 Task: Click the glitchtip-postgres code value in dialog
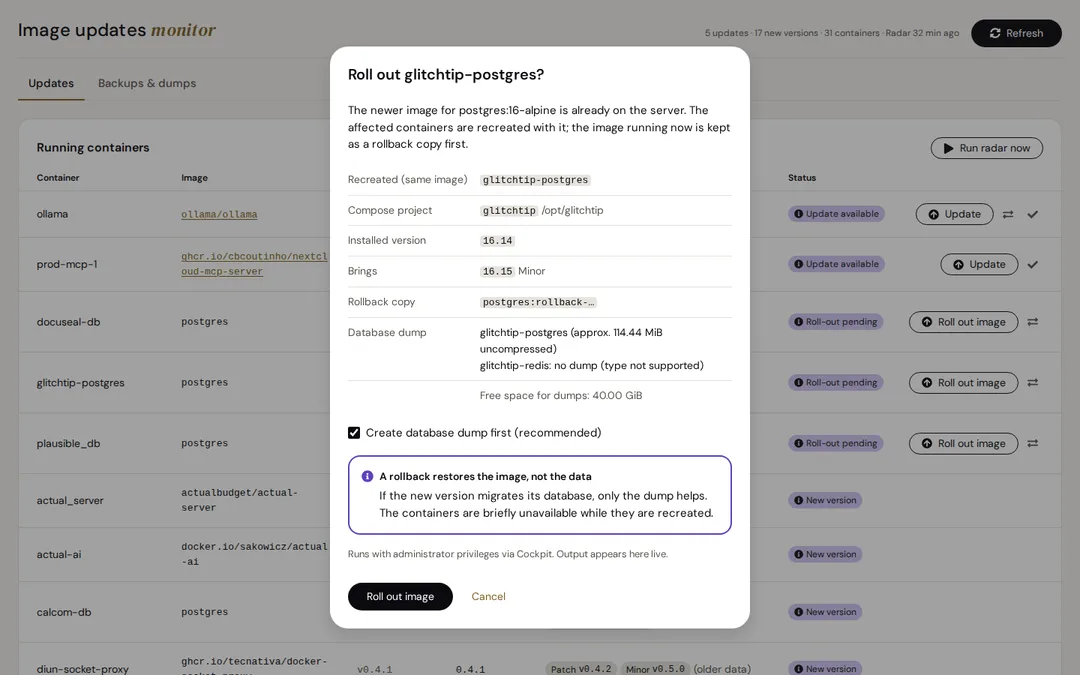click(x=535, y=180)
